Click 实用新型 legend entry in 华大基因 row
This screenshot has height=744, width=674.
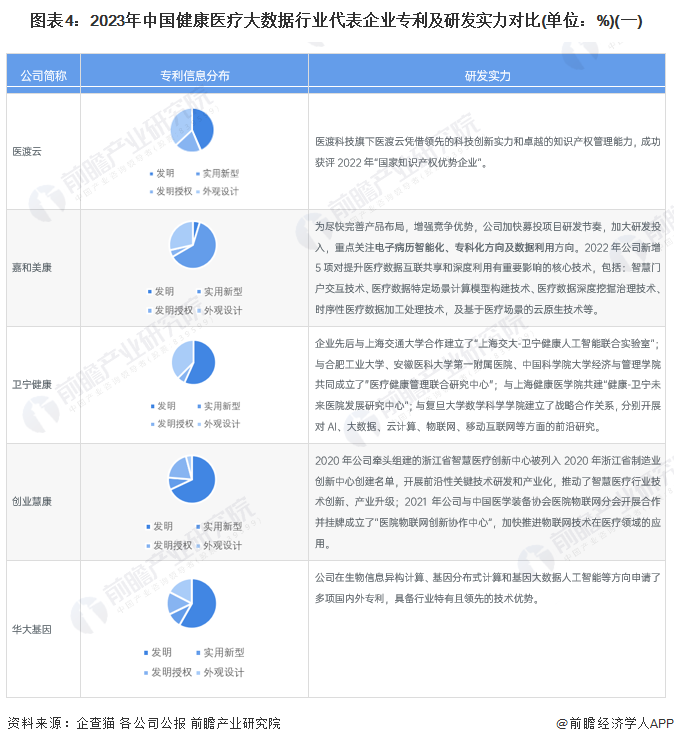coord(220,652)
